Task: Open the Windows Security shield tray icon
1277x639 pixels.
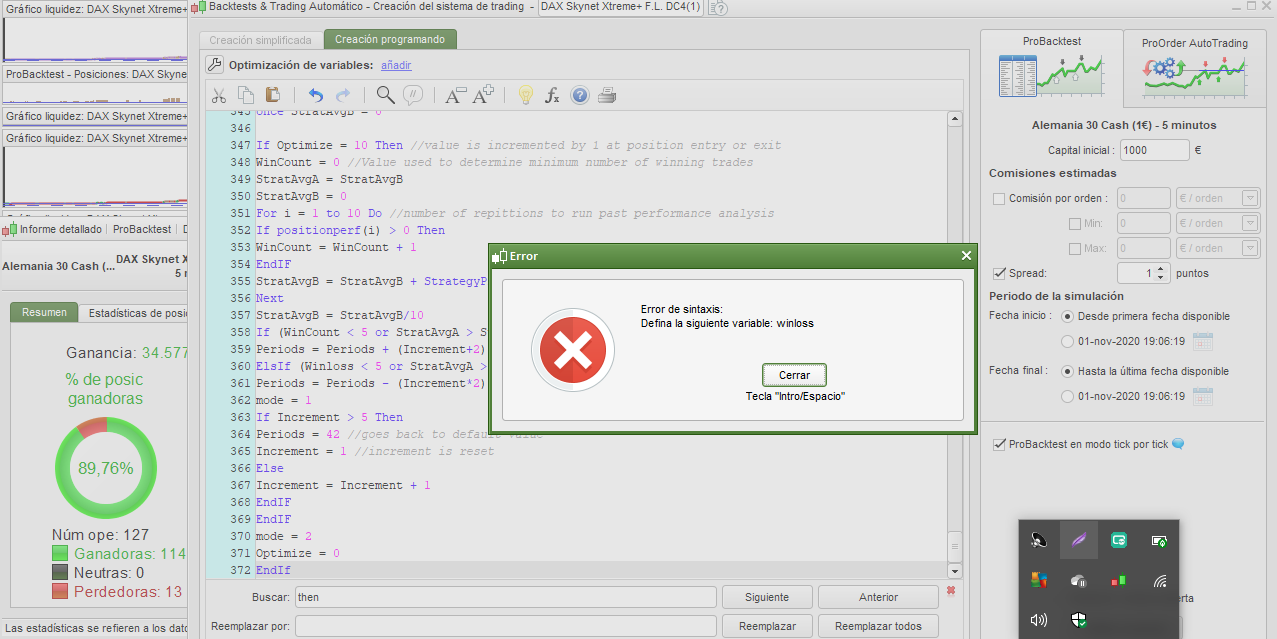Action: pyautogui.click(x=1079, y=620)
